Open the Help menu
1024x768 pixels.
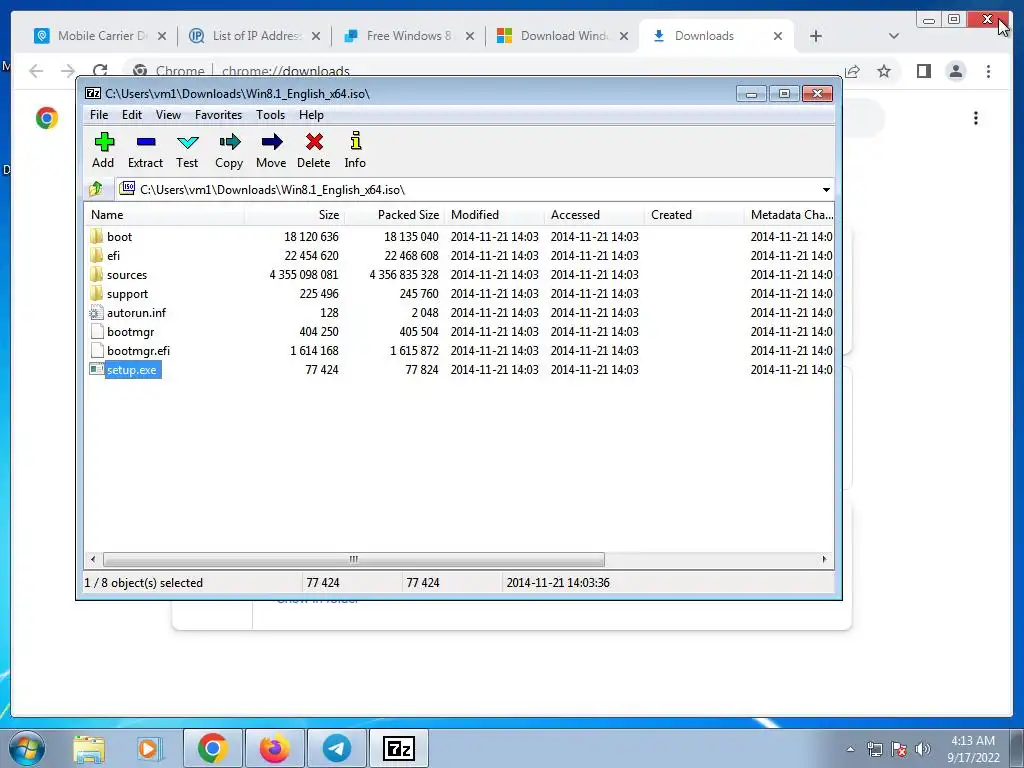click(311, 115)
